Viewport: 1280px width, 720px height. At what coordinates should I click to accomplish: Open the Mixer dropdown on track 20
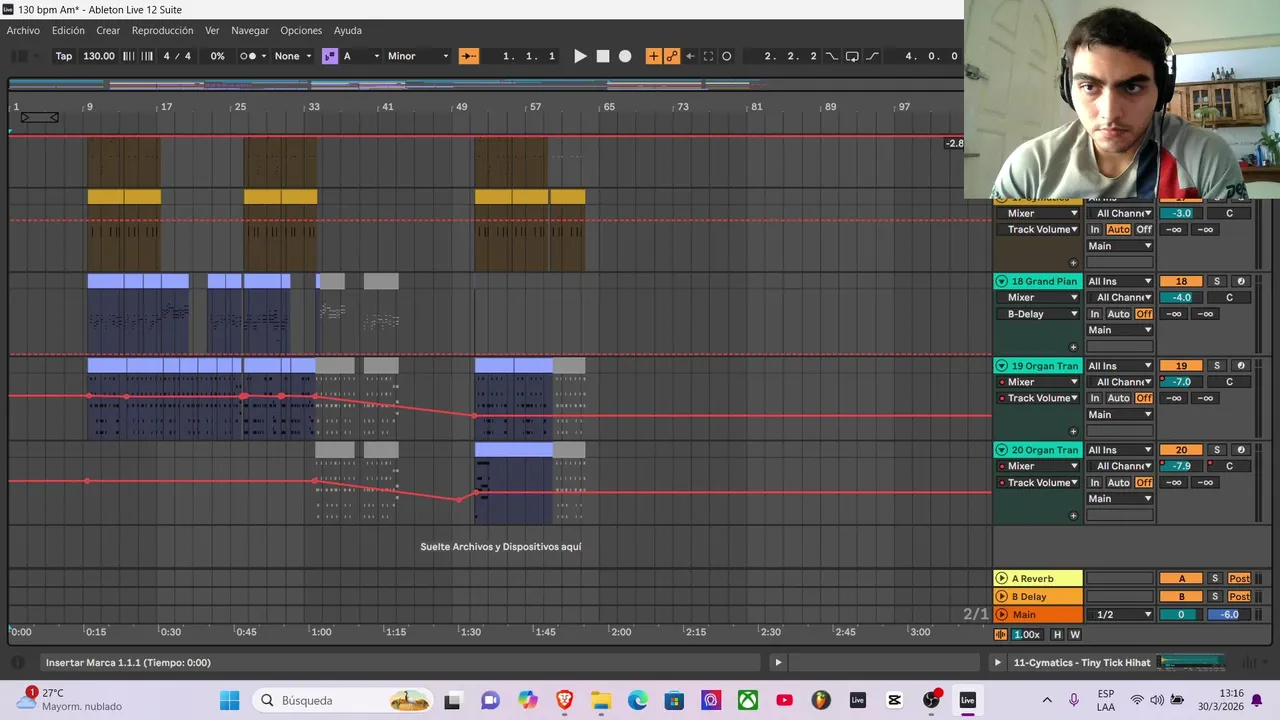click(1038, 466)
